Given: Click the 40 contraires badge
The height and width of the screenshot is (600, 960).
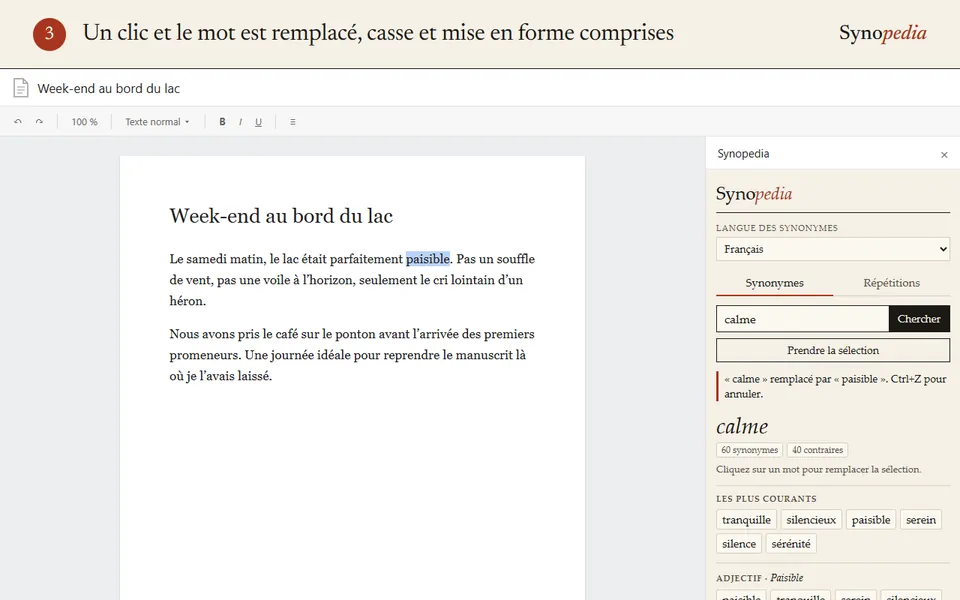Looking at the screenshot, I should click(817, 450).
